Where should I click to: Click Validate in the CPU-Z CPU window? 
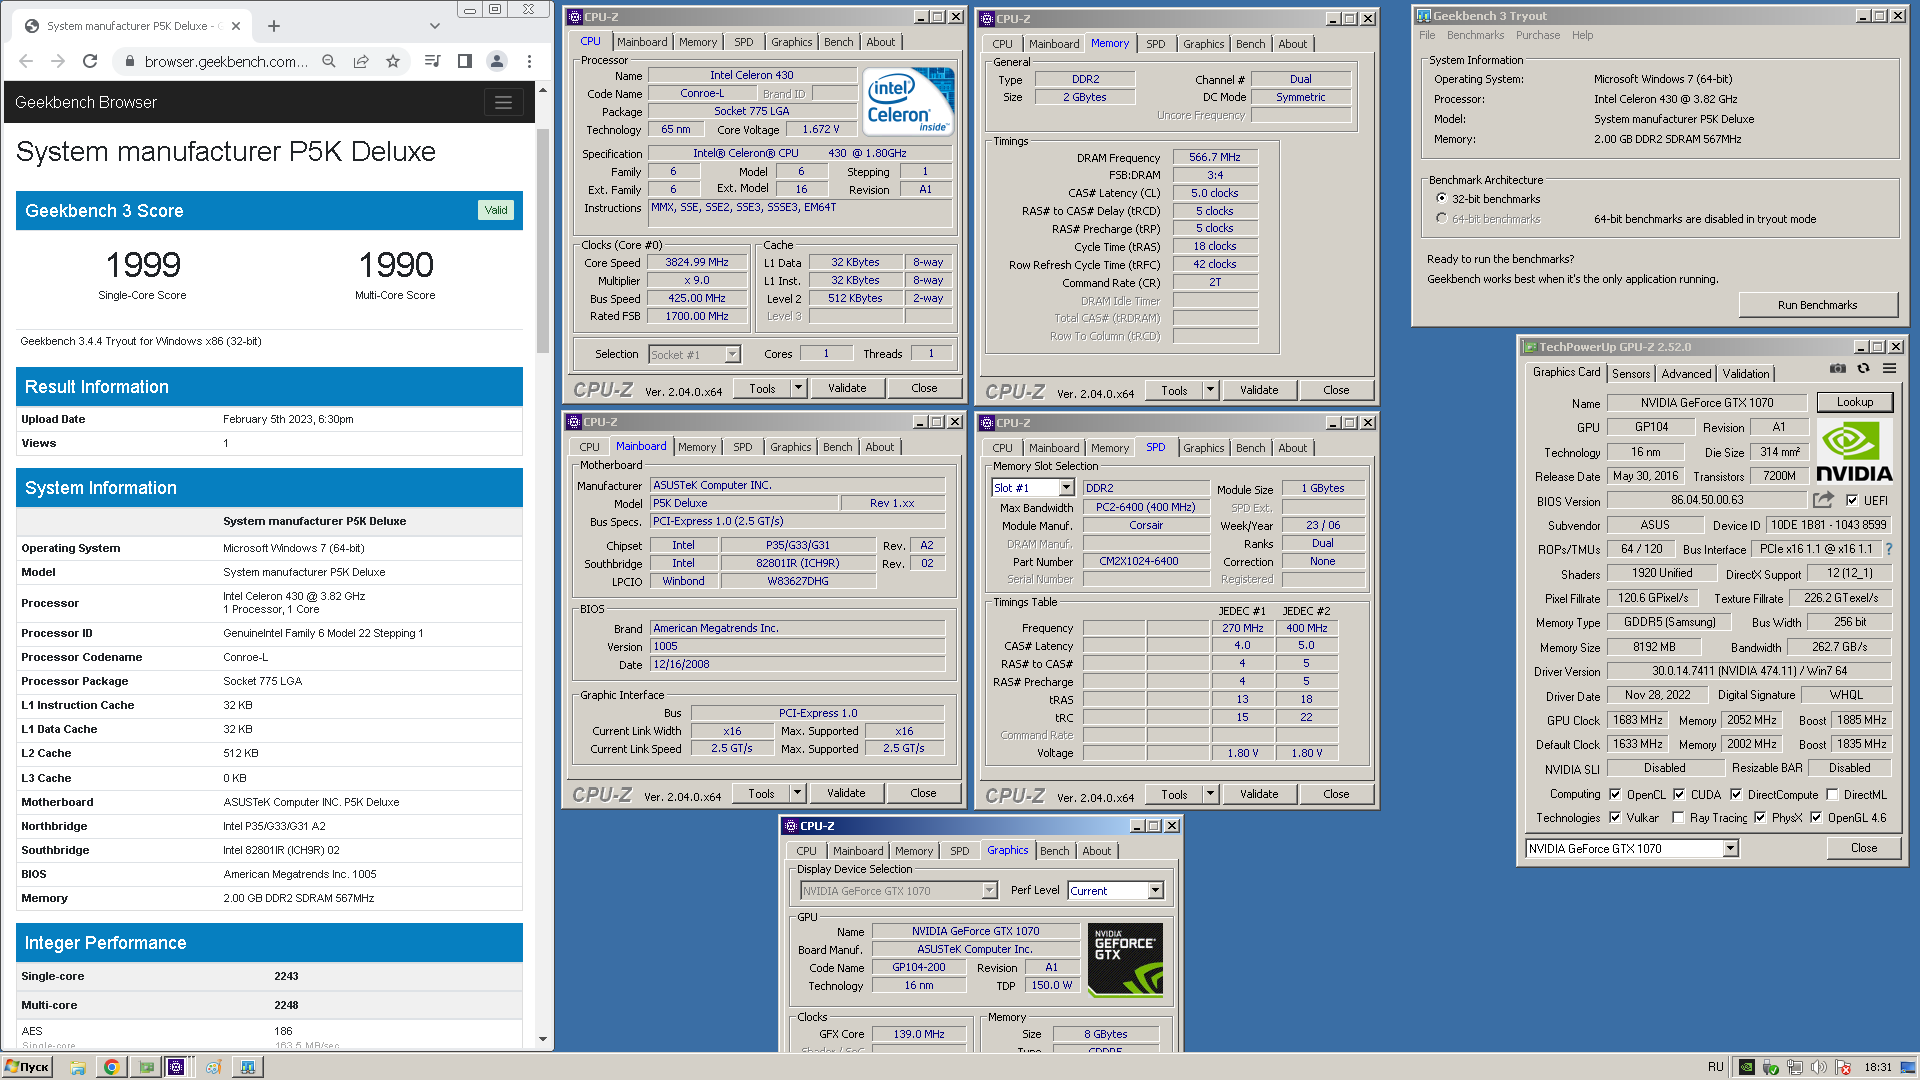[x=847, y=388]
